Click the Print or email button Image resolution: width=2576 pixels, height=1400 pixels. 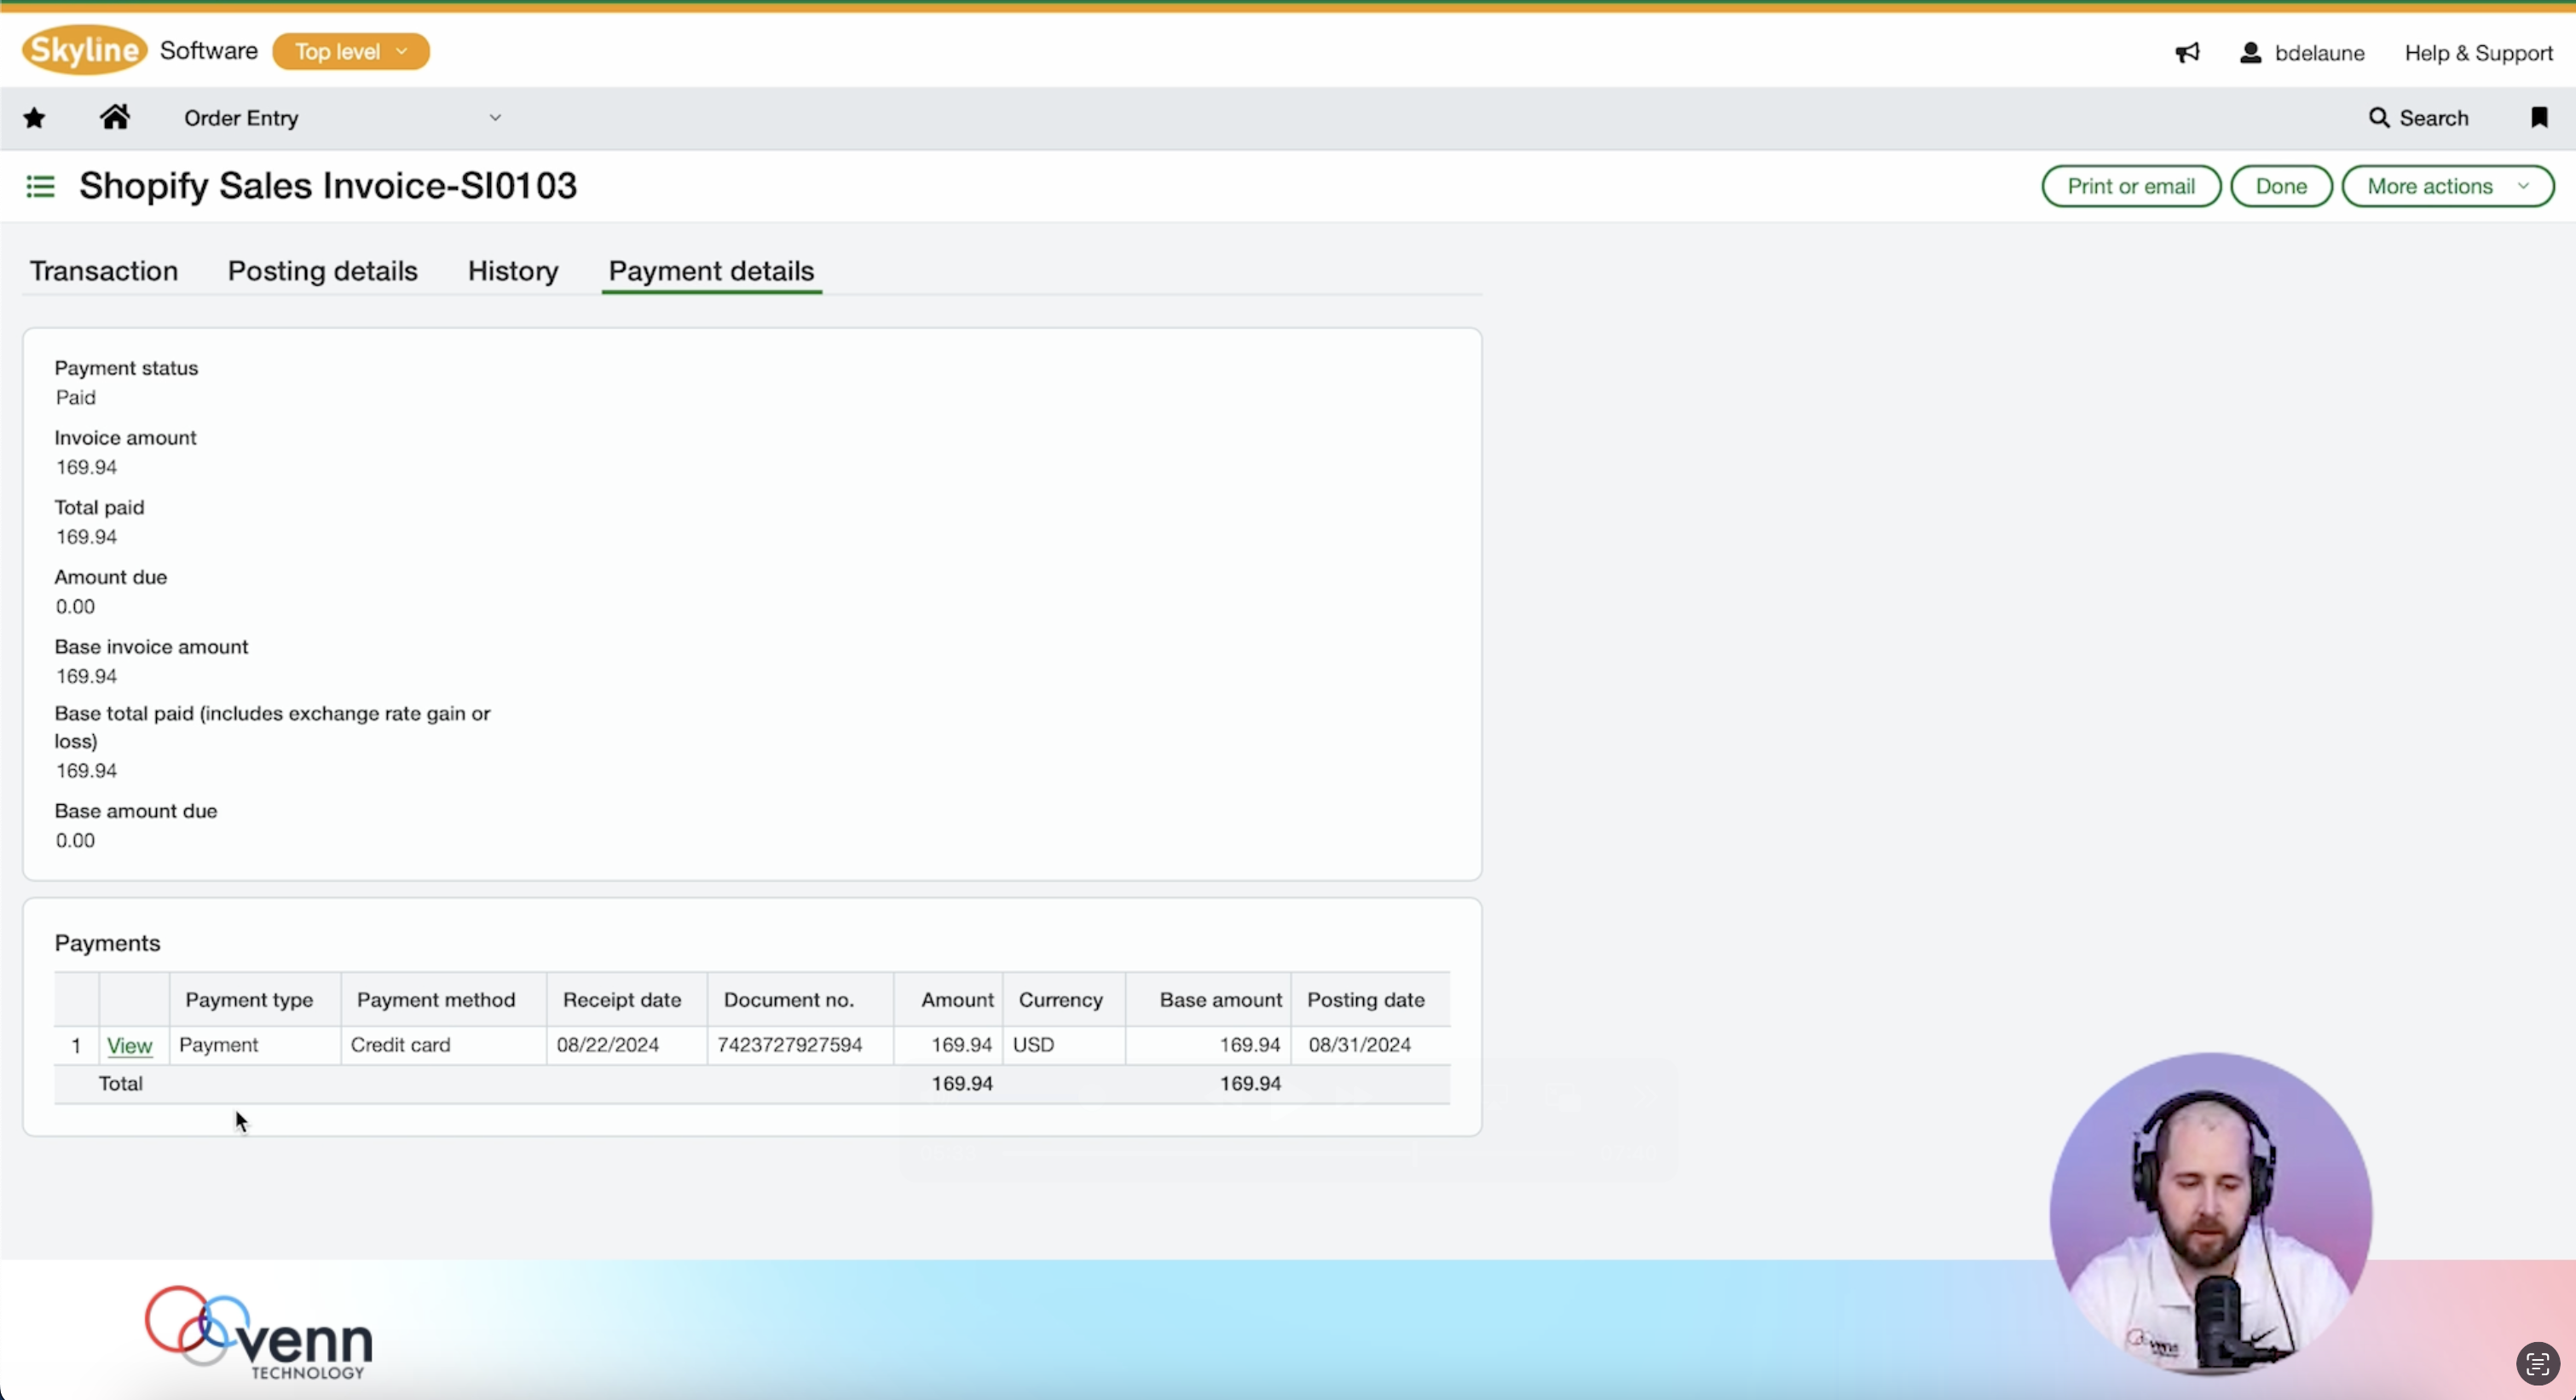tap(2131, 186)
